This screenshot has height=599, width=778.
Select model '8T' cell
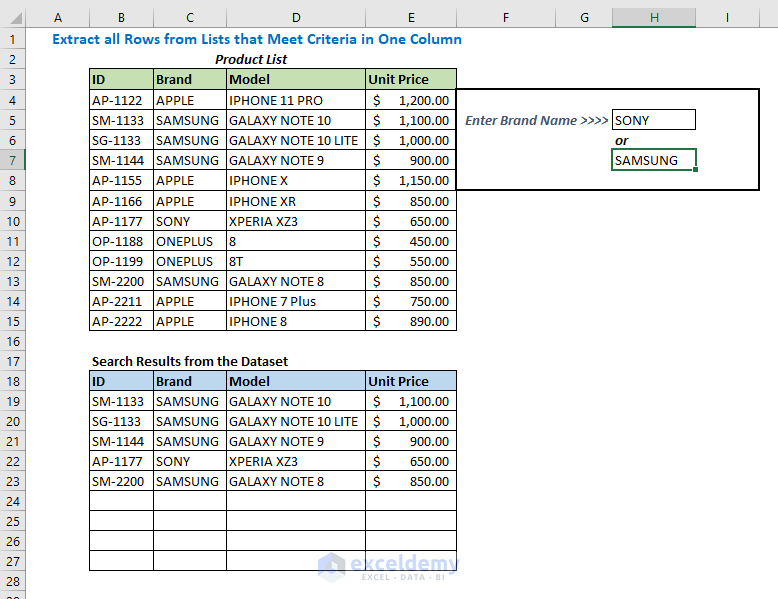tap(296, 261)
